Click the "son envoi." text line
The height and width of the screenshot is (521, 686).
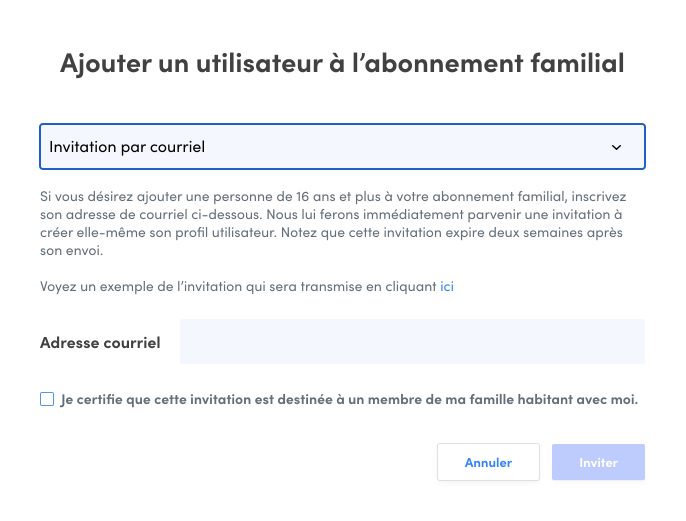[x=67, y=250]
